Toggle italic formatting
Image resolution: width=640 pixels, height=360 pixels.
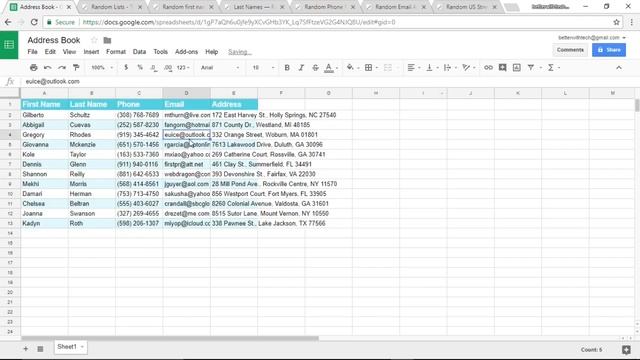301,68
